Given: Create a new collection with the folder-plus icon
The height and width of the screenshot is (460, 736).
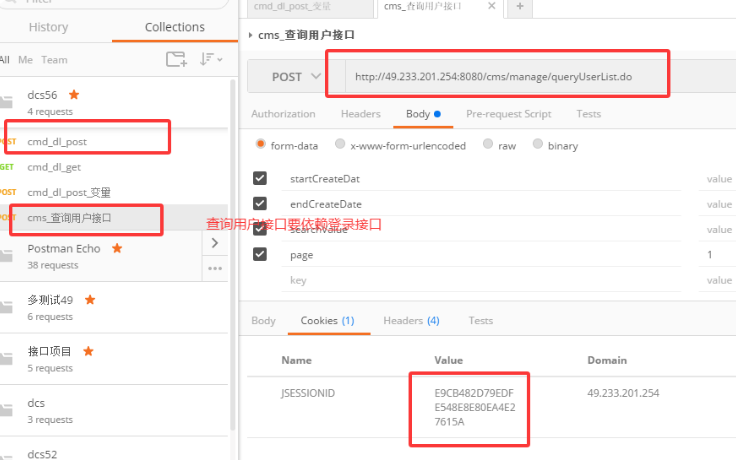Looking at the screenshot, I should 176,59.
